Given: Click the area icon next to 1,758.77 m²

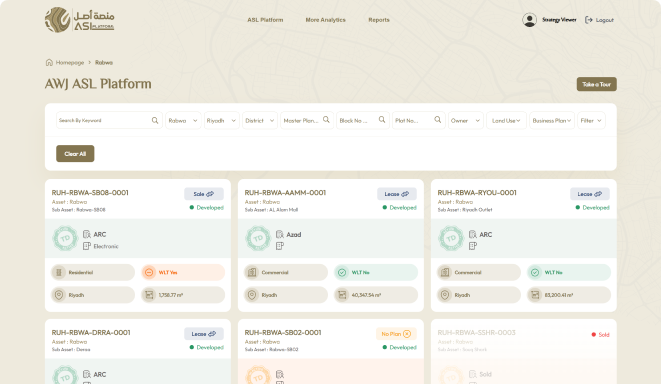Looking at the screenshot, I should click(x=149, y=295).
